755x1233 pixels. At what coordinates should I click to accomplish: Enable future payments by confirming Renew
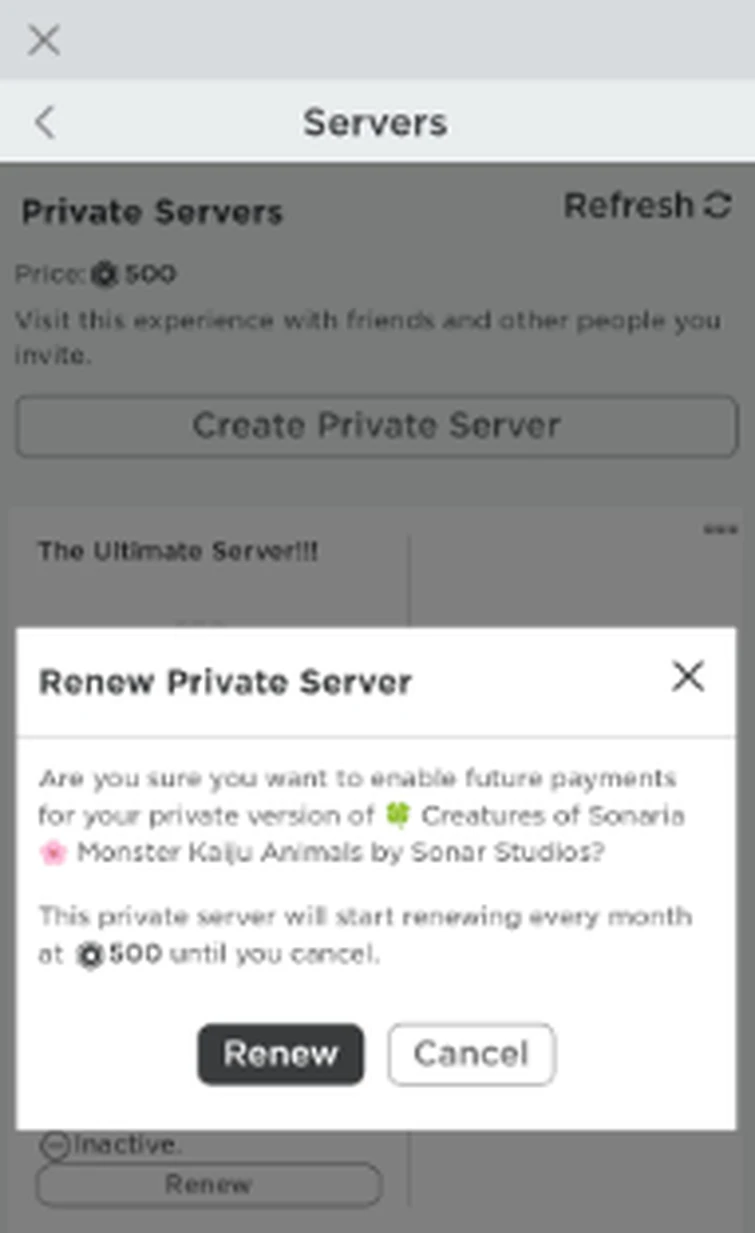coord(280,1053)
